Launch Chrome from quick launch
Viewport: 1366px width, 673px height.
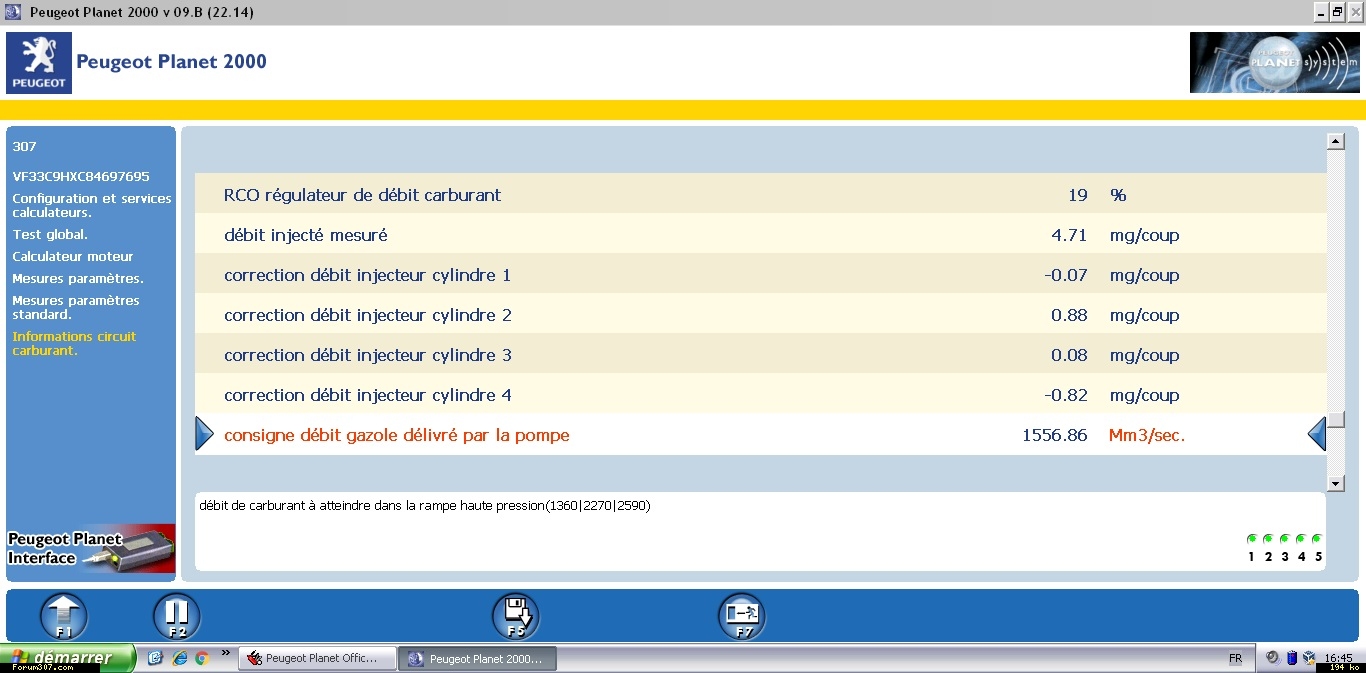(202, 658)
